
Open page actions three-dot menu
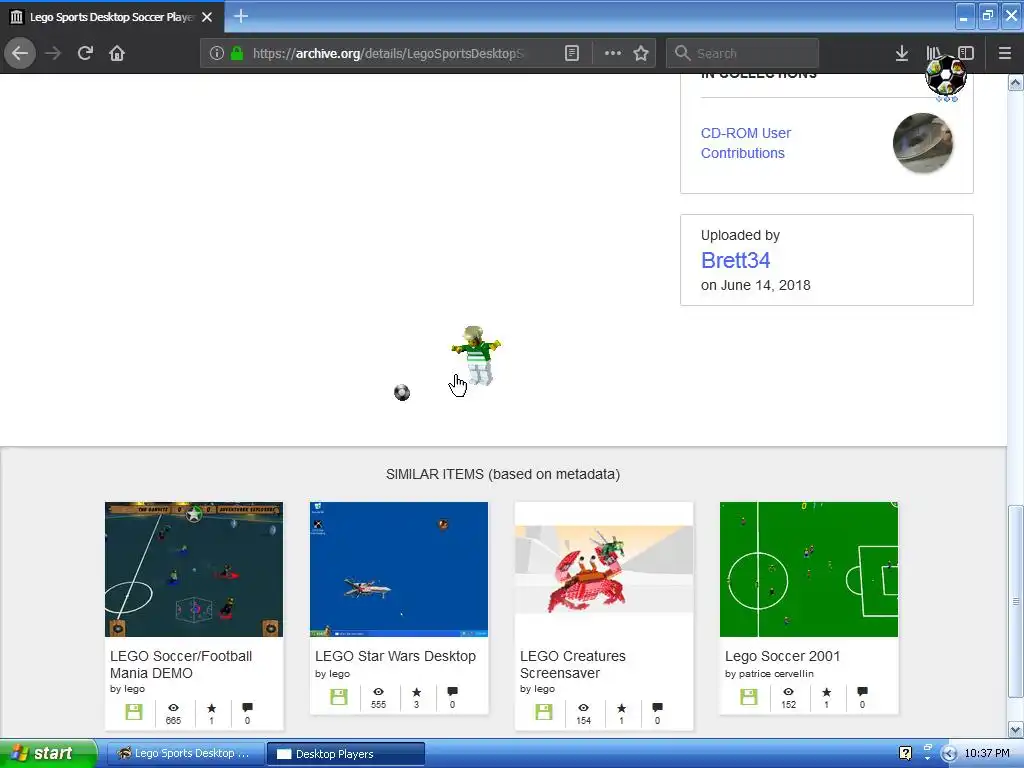613,53
